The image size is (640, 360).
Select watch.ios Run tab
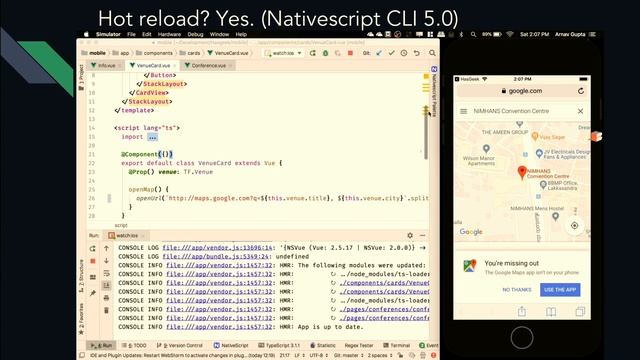click(x=127, y=236)
